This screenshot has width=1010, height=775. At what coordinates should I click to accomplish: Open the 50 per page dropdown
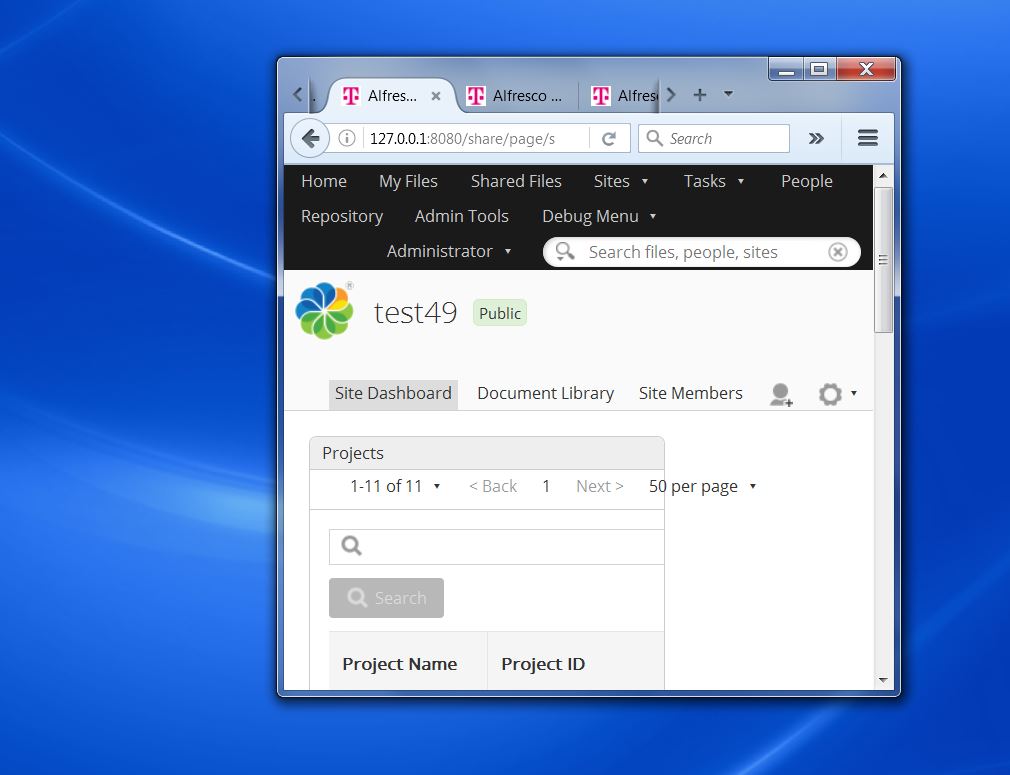[x=702, y=486]
